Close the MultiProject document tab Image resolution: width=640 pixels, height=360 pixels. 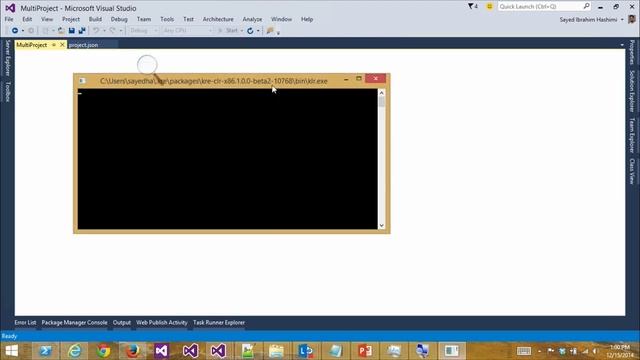(62, 45)
